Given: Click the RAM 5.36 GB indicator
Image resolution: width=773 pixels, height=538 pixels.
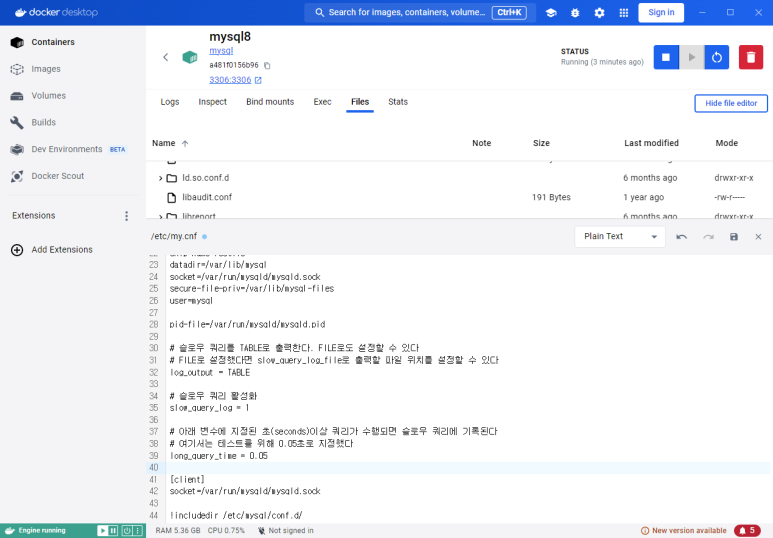Looking at the screenshot, I should point(178,531).
